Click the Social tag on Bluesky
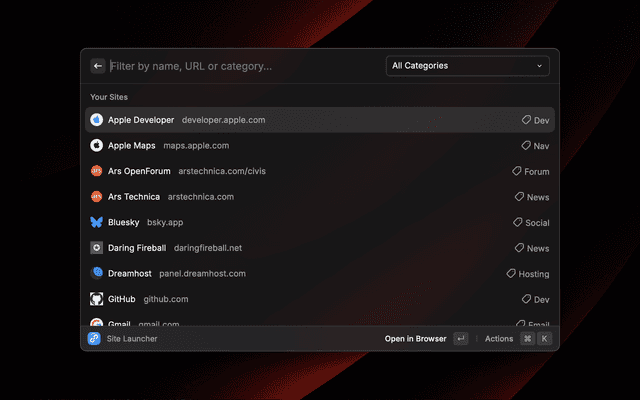 coord(531,223)
